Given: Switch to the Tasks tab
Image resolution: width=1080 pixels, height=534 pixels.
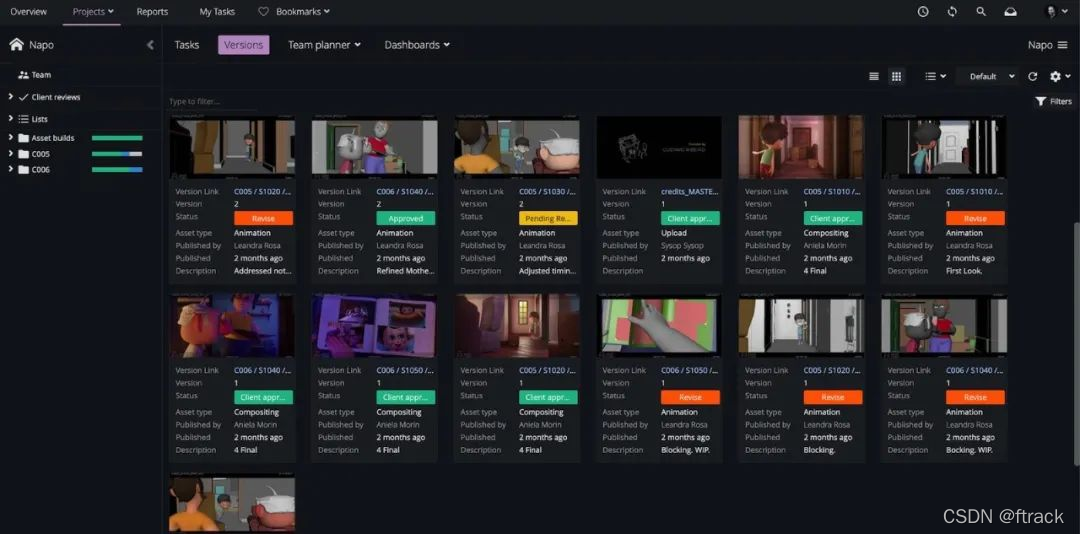Looking at the screenshot, I should point(187,45).
